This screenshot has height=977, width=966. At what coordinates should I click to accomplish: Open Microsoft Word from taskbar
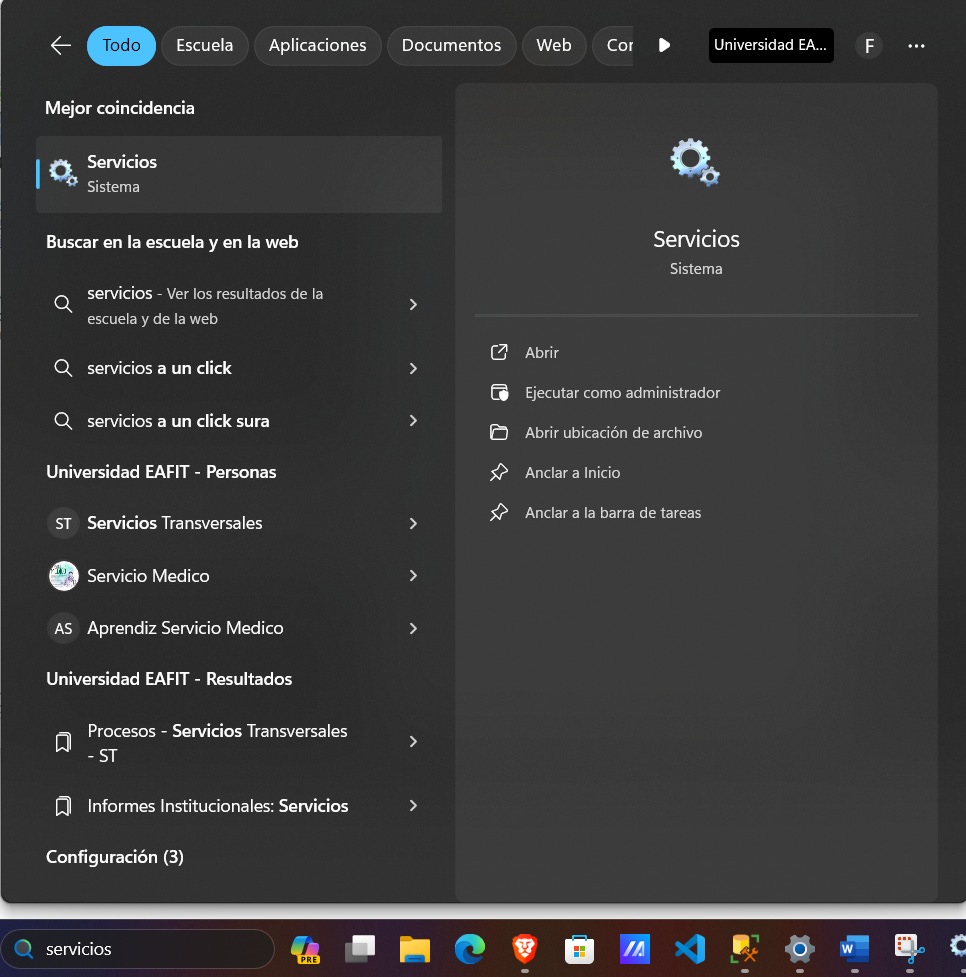click(854, 949)
